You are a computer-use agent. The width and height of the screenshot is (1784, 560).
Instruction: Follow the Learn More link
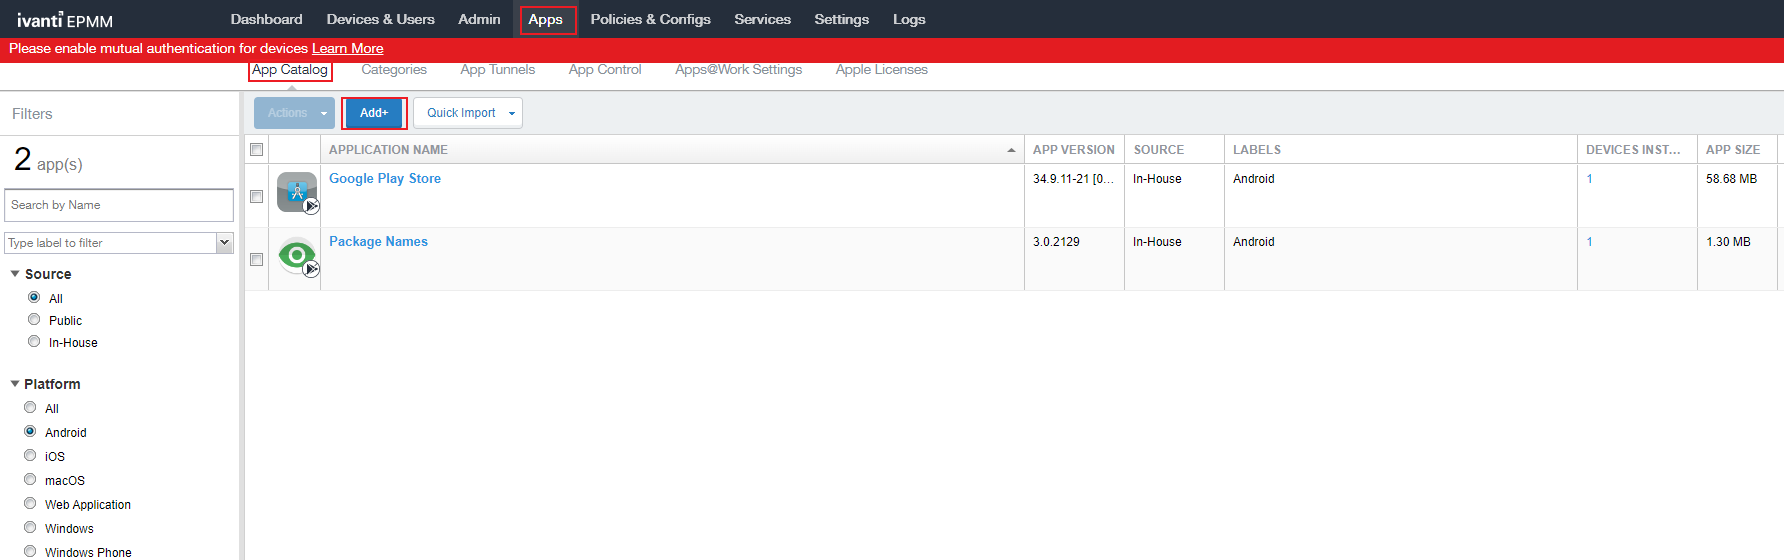pyautogui.click(x=347, y=48)
